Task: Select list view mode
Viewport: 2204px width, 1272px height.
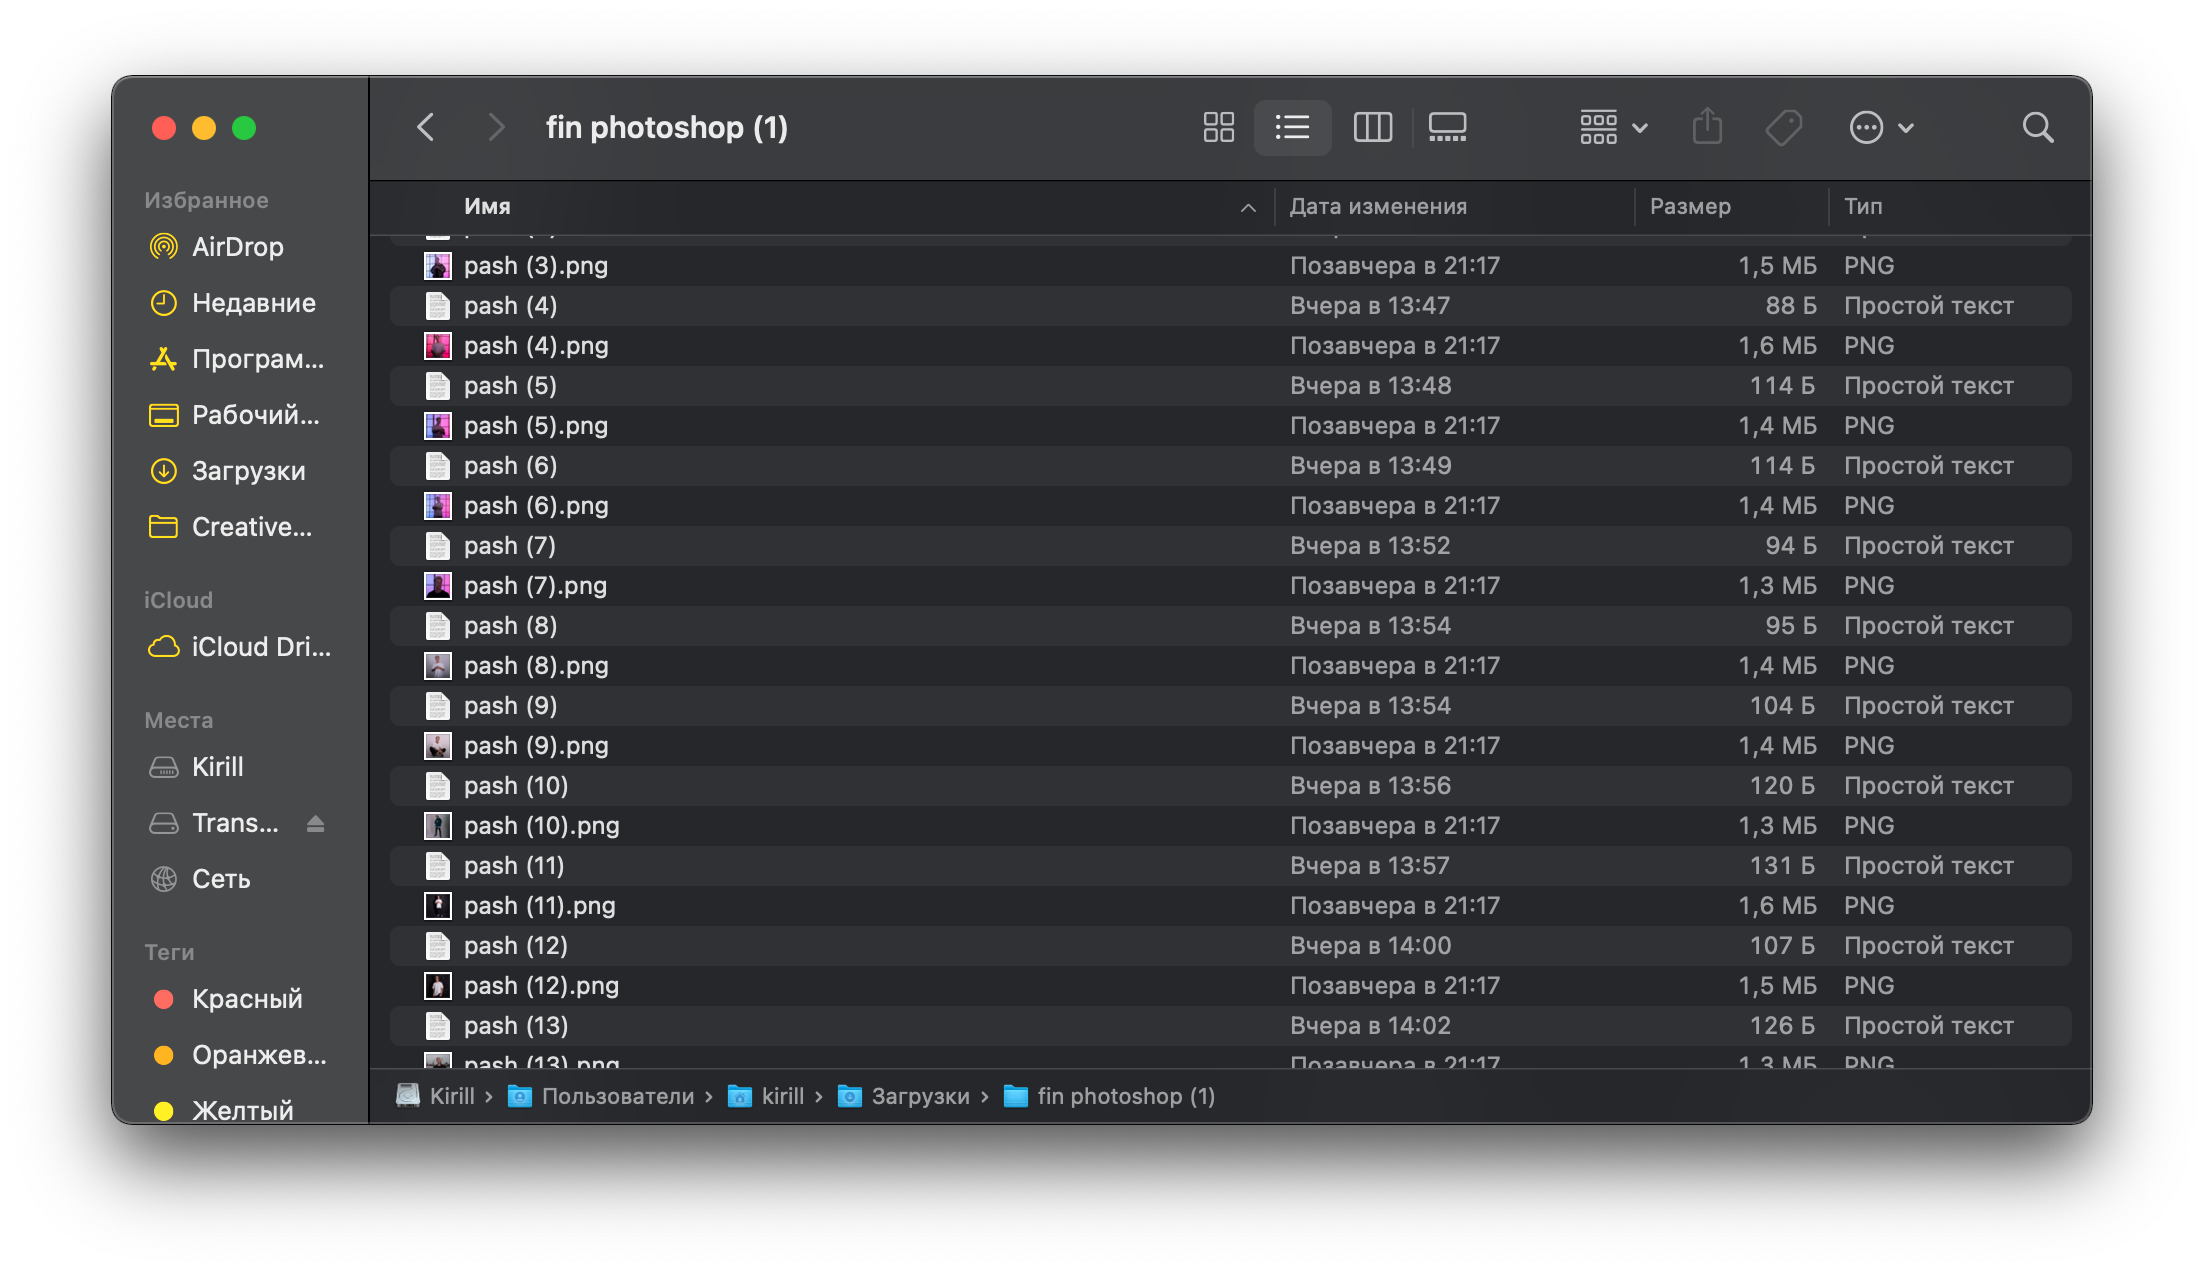Action: pos(1292,128)
